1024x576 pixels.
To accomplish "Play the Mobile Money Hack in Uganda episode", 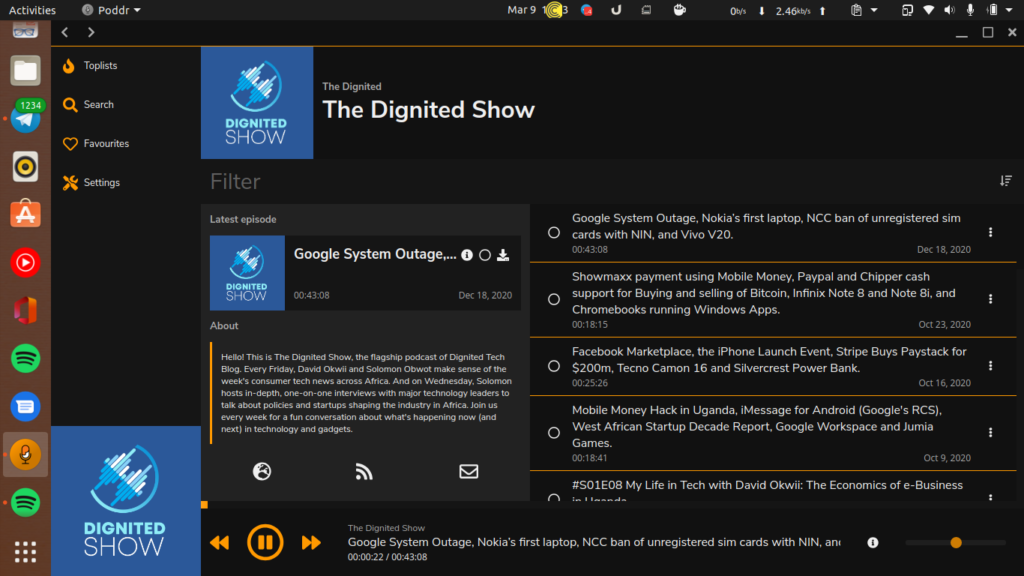I will point(757,426).
